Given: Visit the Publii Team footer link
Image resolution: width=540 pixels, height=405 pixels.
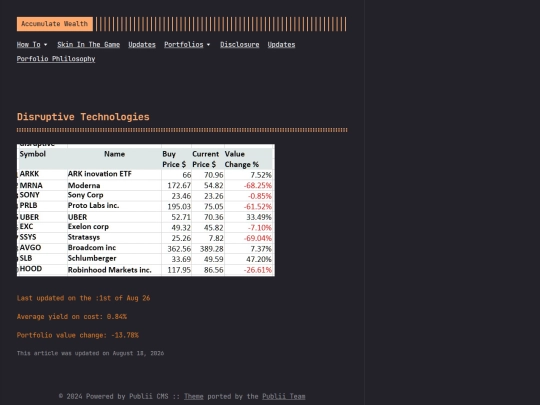Looking at the screenshot, I should coord(284,396).
